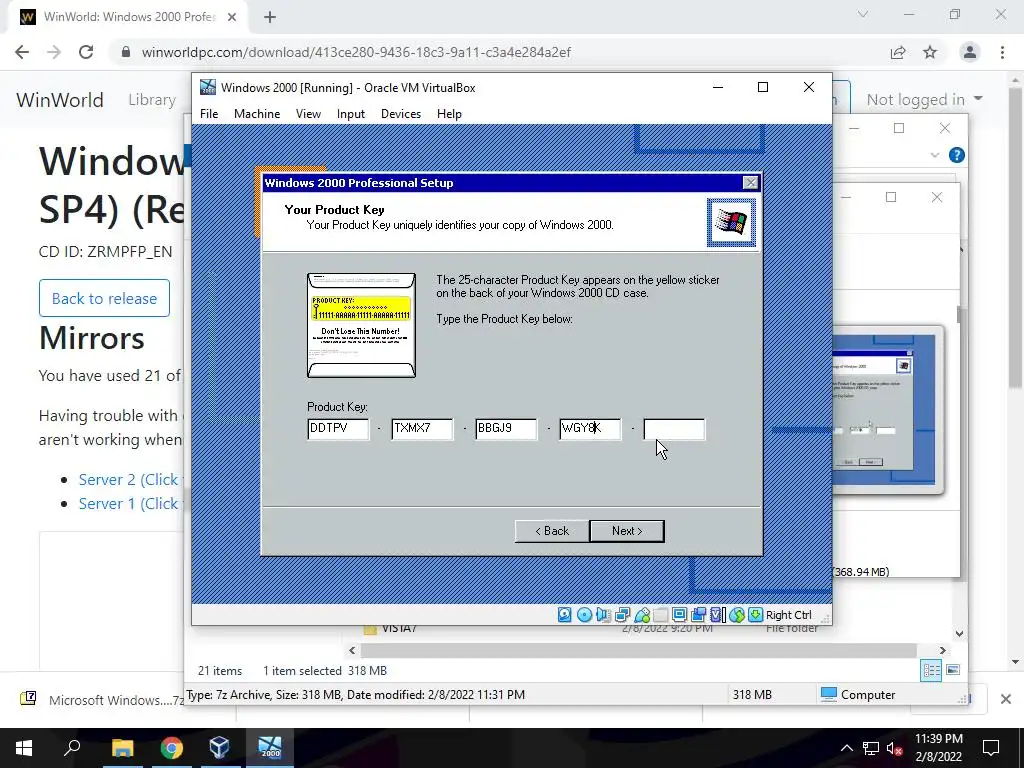Click the Back button in Setup

[x=552, y=531]
